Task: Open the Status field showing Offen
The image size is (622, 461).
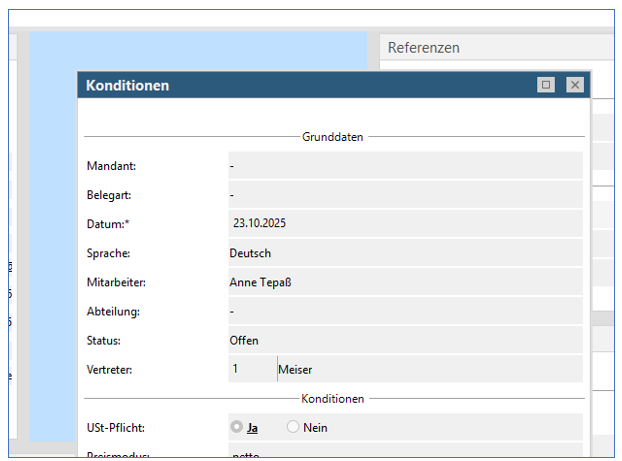Action: tap(405, 340)
